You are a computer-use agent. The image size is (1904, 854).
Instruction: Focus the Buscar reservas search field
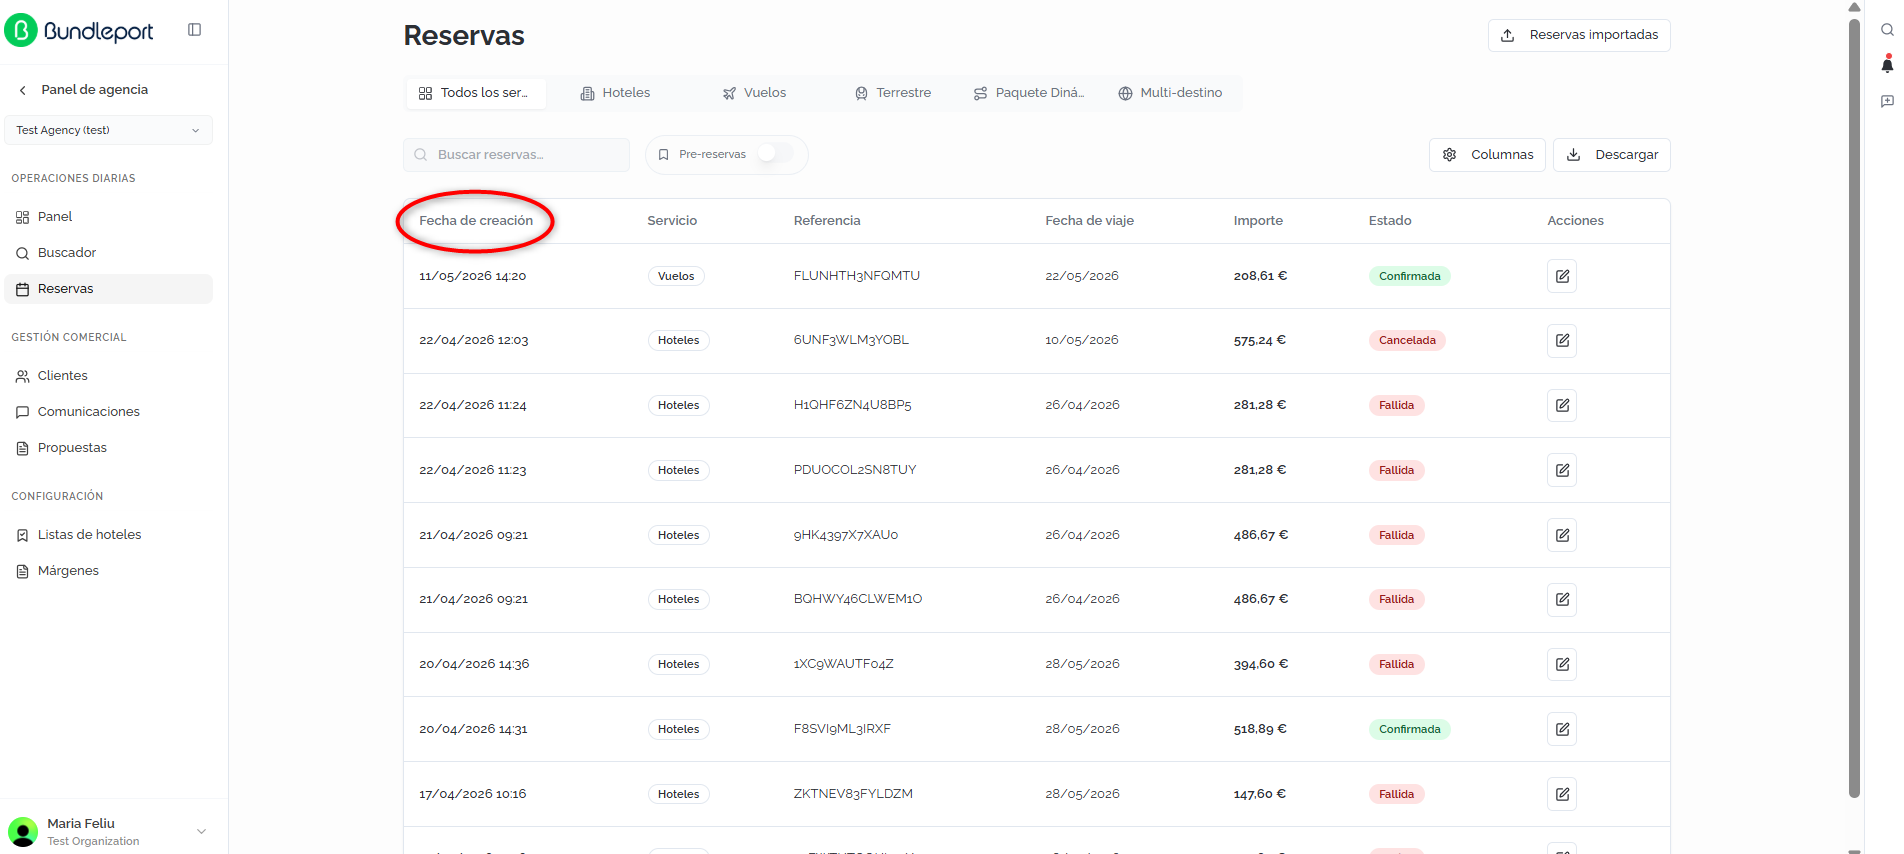[517, 155]
